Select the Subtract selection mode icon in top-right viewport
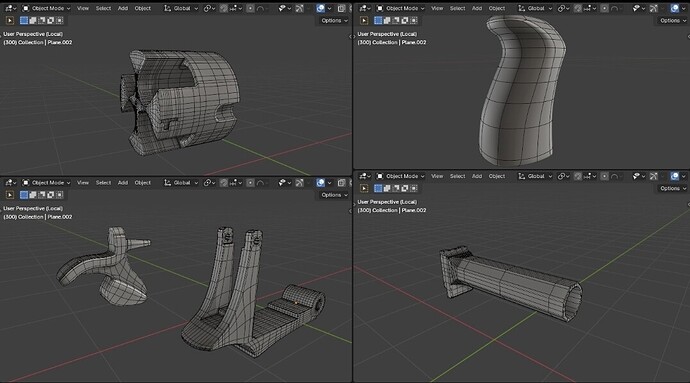 click(396, 20)
